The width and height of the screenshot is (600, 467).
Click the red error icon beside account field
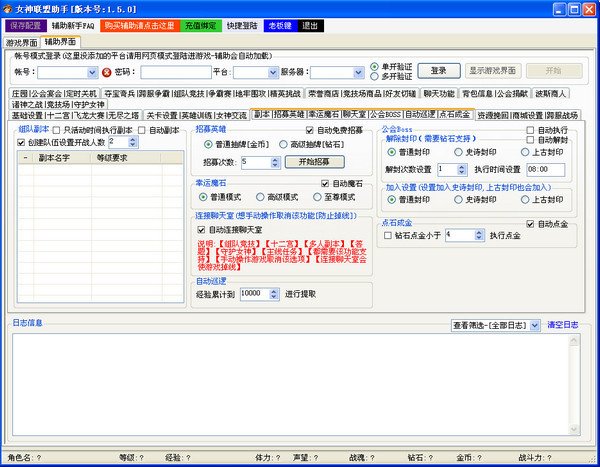point(106,72)
